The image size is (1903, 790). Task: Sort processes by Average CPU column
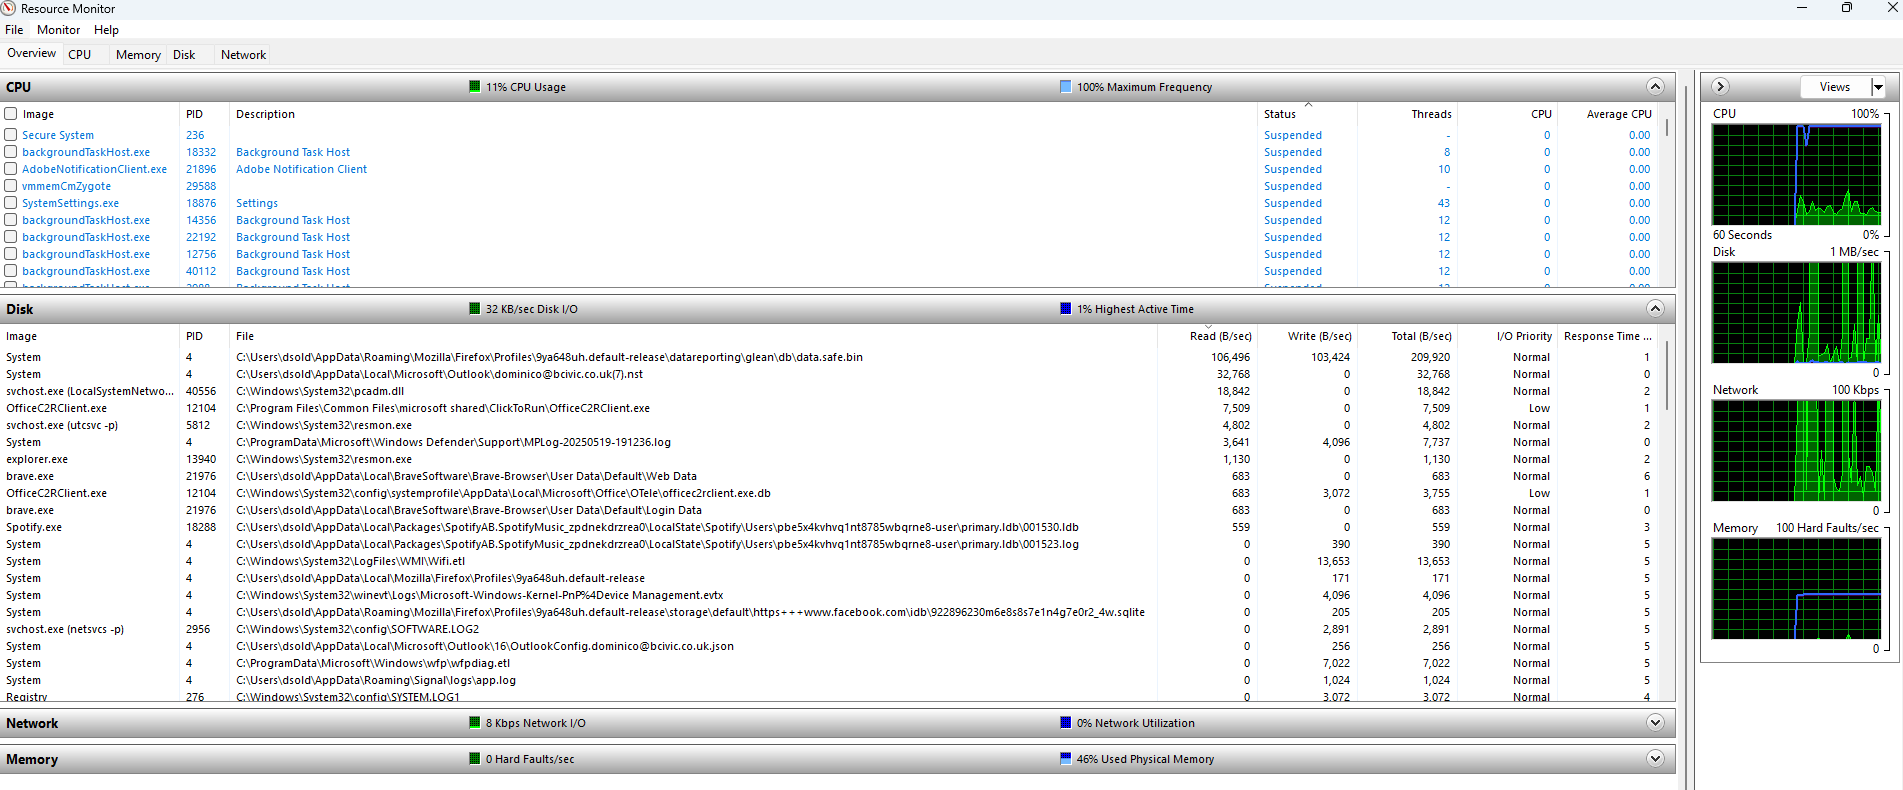(x=1618, y=114)
